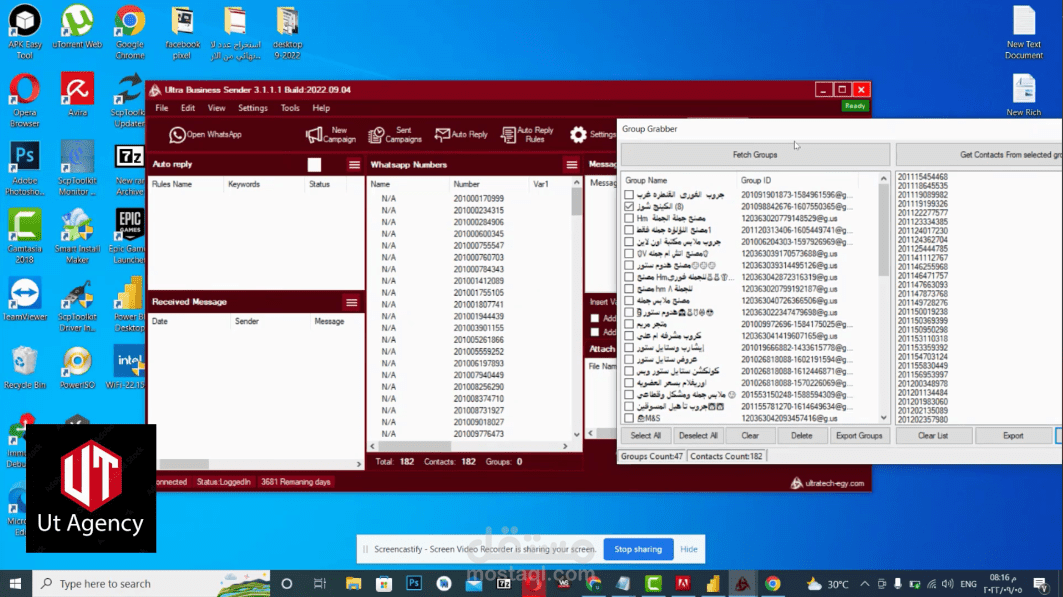This screenshot has width=1063, height=597.
Task: Click the Type here to search box
Action: pyautogui.click(x=151, y=583)
